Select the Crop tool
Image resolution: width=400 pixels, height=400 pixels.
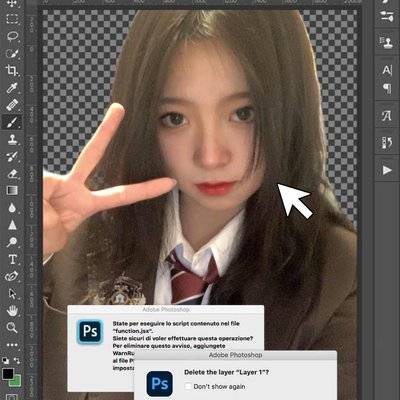(x=12, y=70)
